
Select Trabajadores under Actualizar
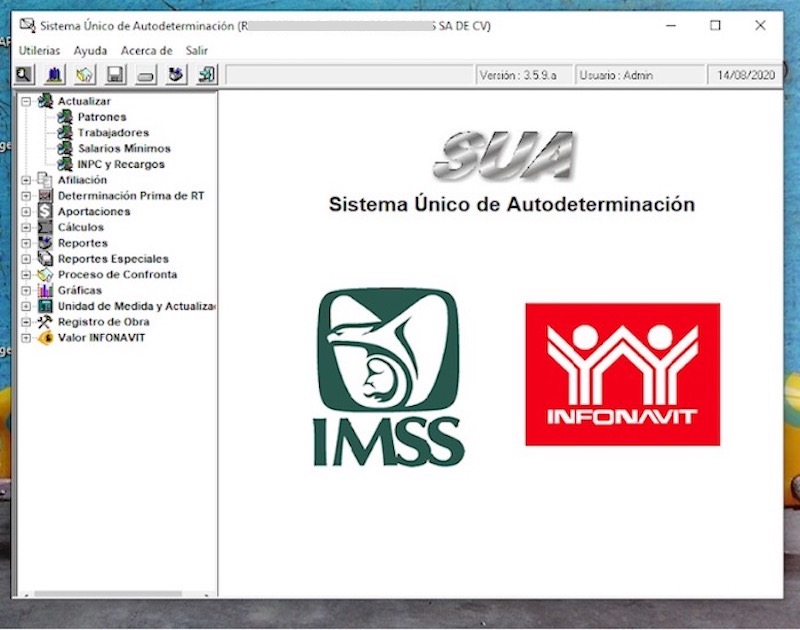[113, 133]
